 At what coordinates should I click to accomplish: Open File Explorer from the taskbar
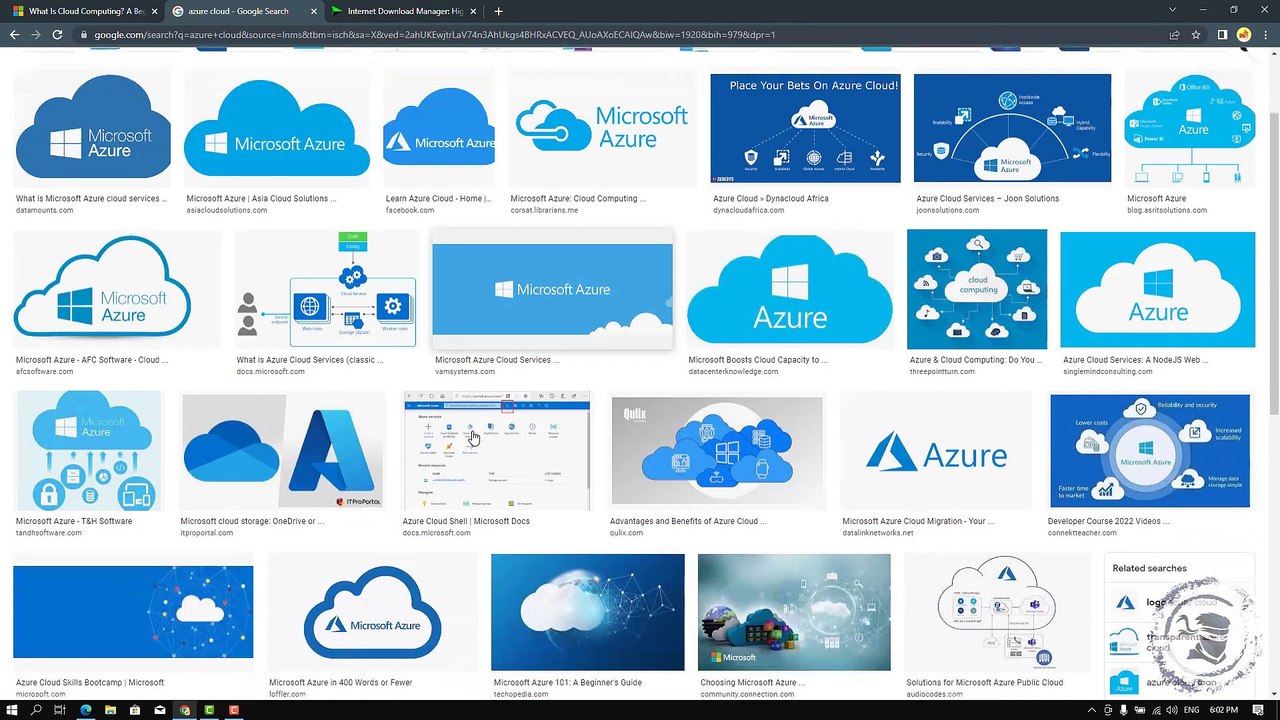tap(110, 711)
